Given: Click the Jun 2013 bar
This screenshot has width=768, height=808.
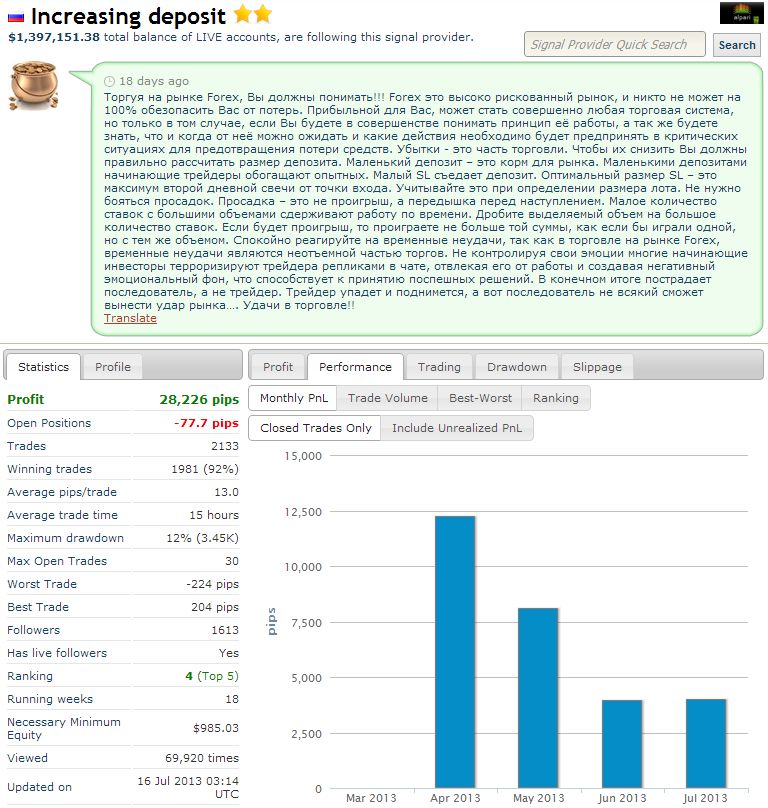Looking at the screenshot, I should point(622,744).
